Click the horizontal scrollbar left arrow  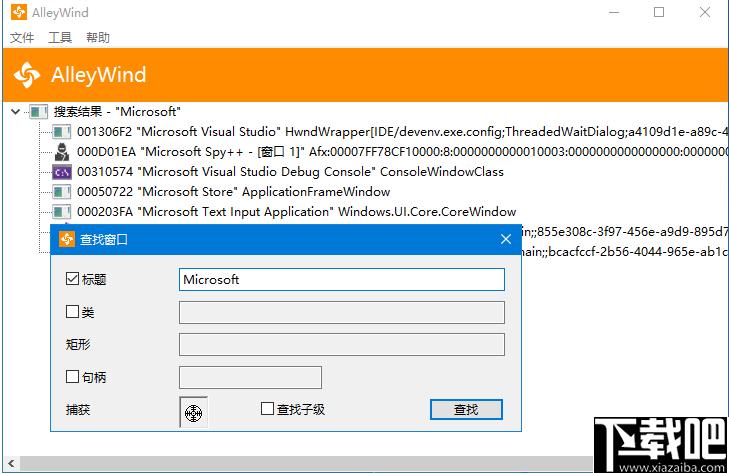[11, 463]
